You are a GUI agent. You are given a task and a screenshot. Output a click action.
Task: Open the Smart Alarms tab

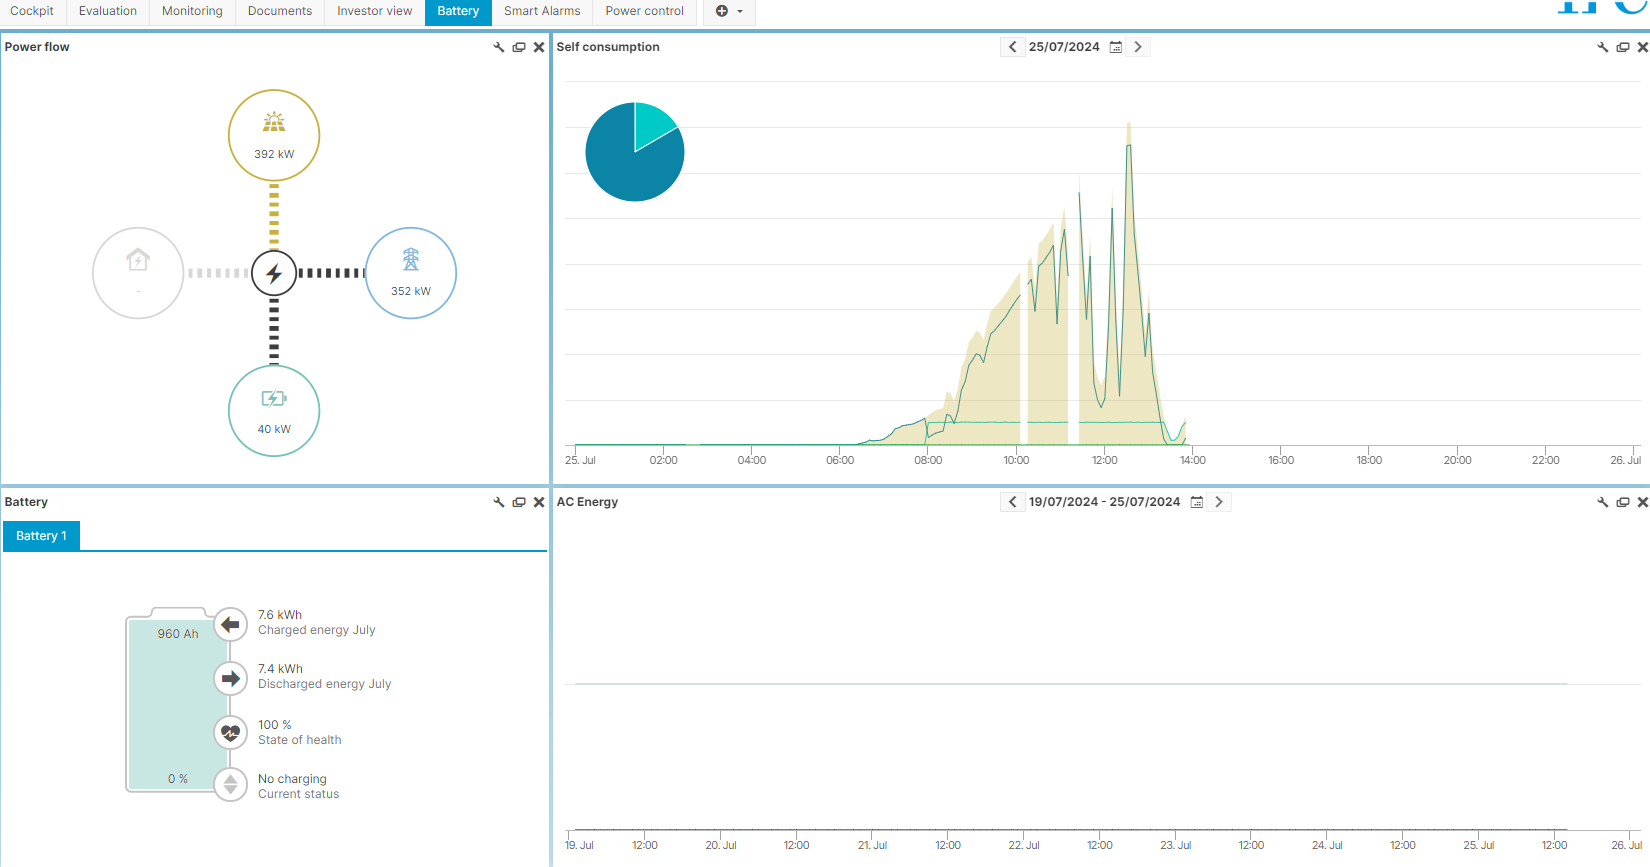point(542,11)
